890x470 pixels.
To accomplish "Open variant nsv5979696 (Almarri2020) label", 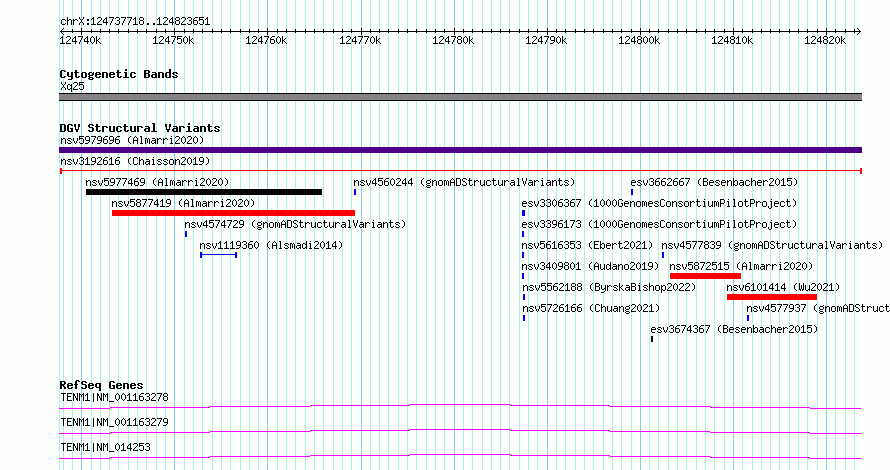I will [132, 140].
